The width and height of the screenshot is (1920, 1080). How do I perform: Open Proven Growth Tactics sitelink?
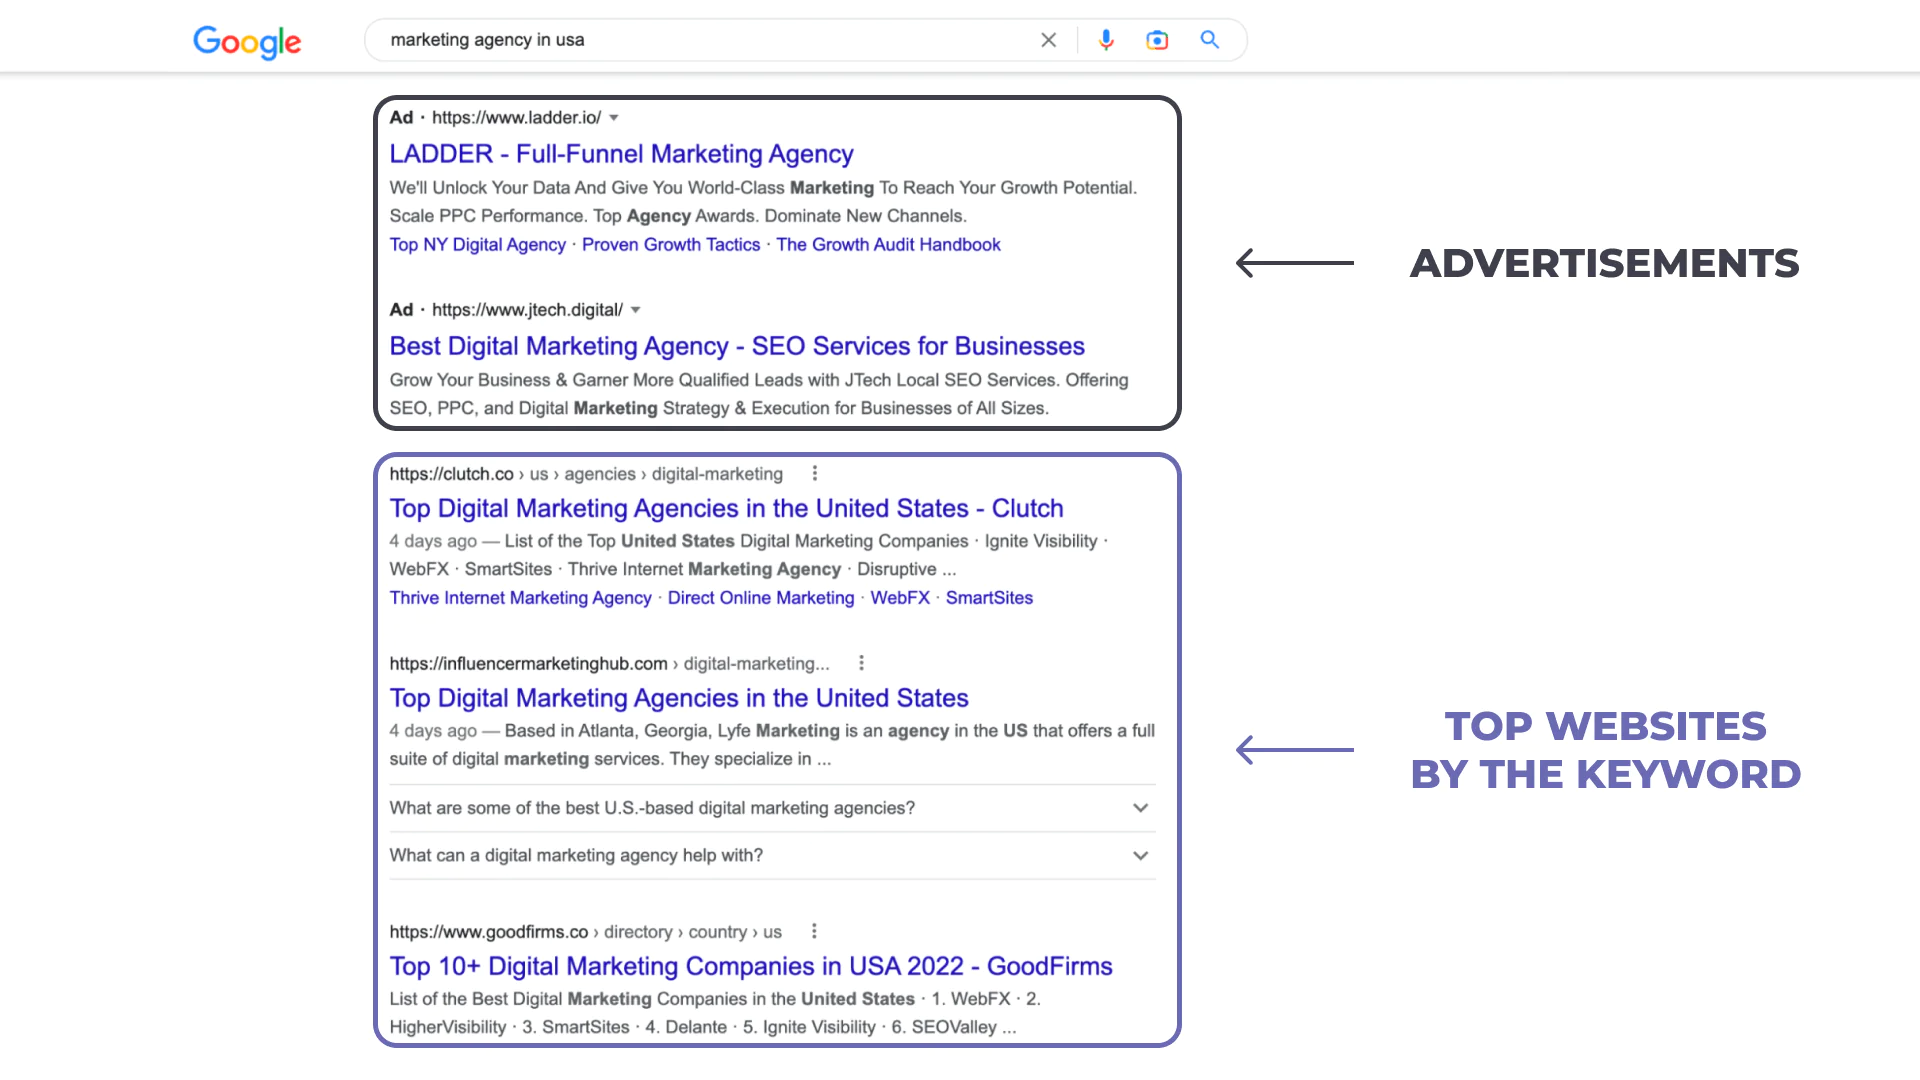pos(671,245)
